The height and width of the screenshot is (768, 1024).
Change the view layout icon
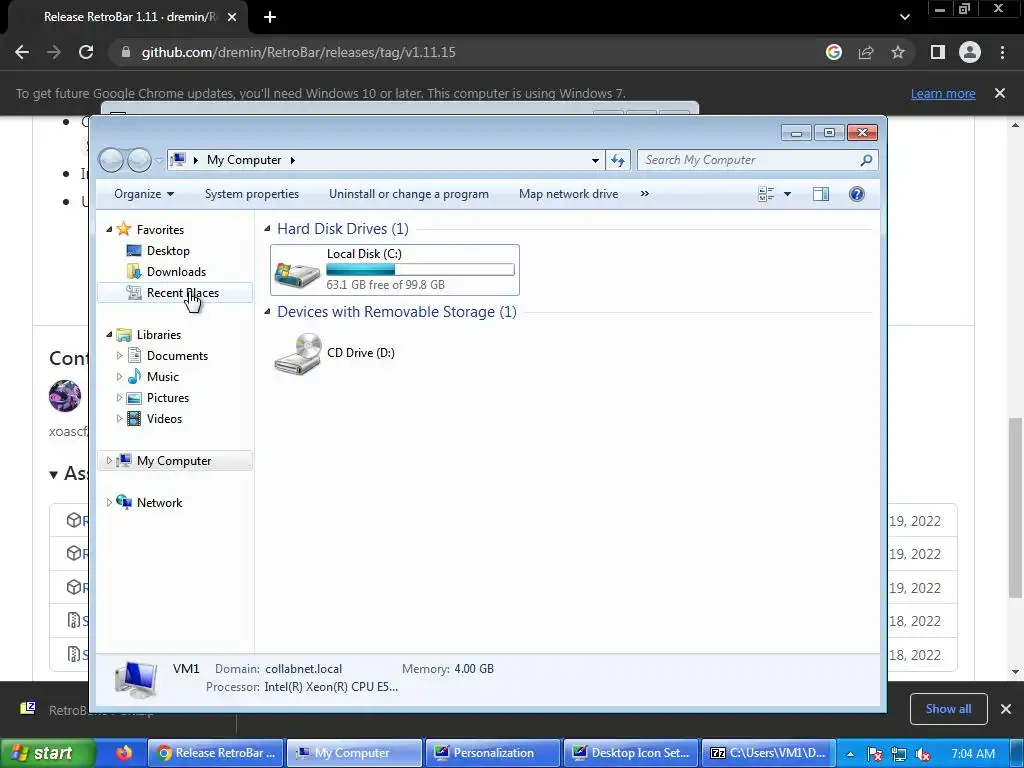766,194
